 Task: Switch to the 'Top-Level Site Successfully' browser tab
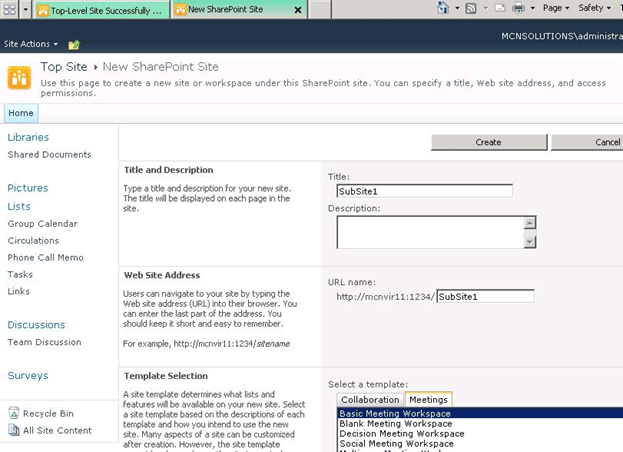[102, 10]
